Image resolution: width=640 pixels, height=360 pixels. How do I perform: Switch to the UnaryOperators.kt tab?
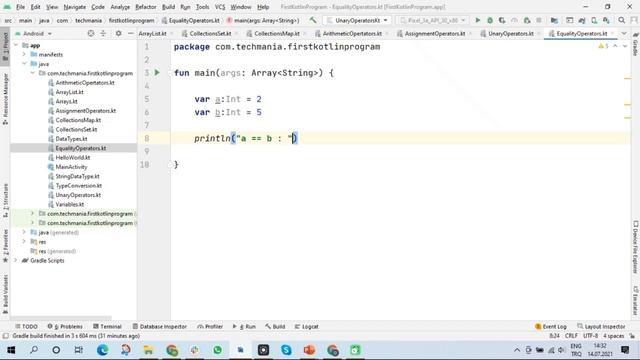point(510,33)
